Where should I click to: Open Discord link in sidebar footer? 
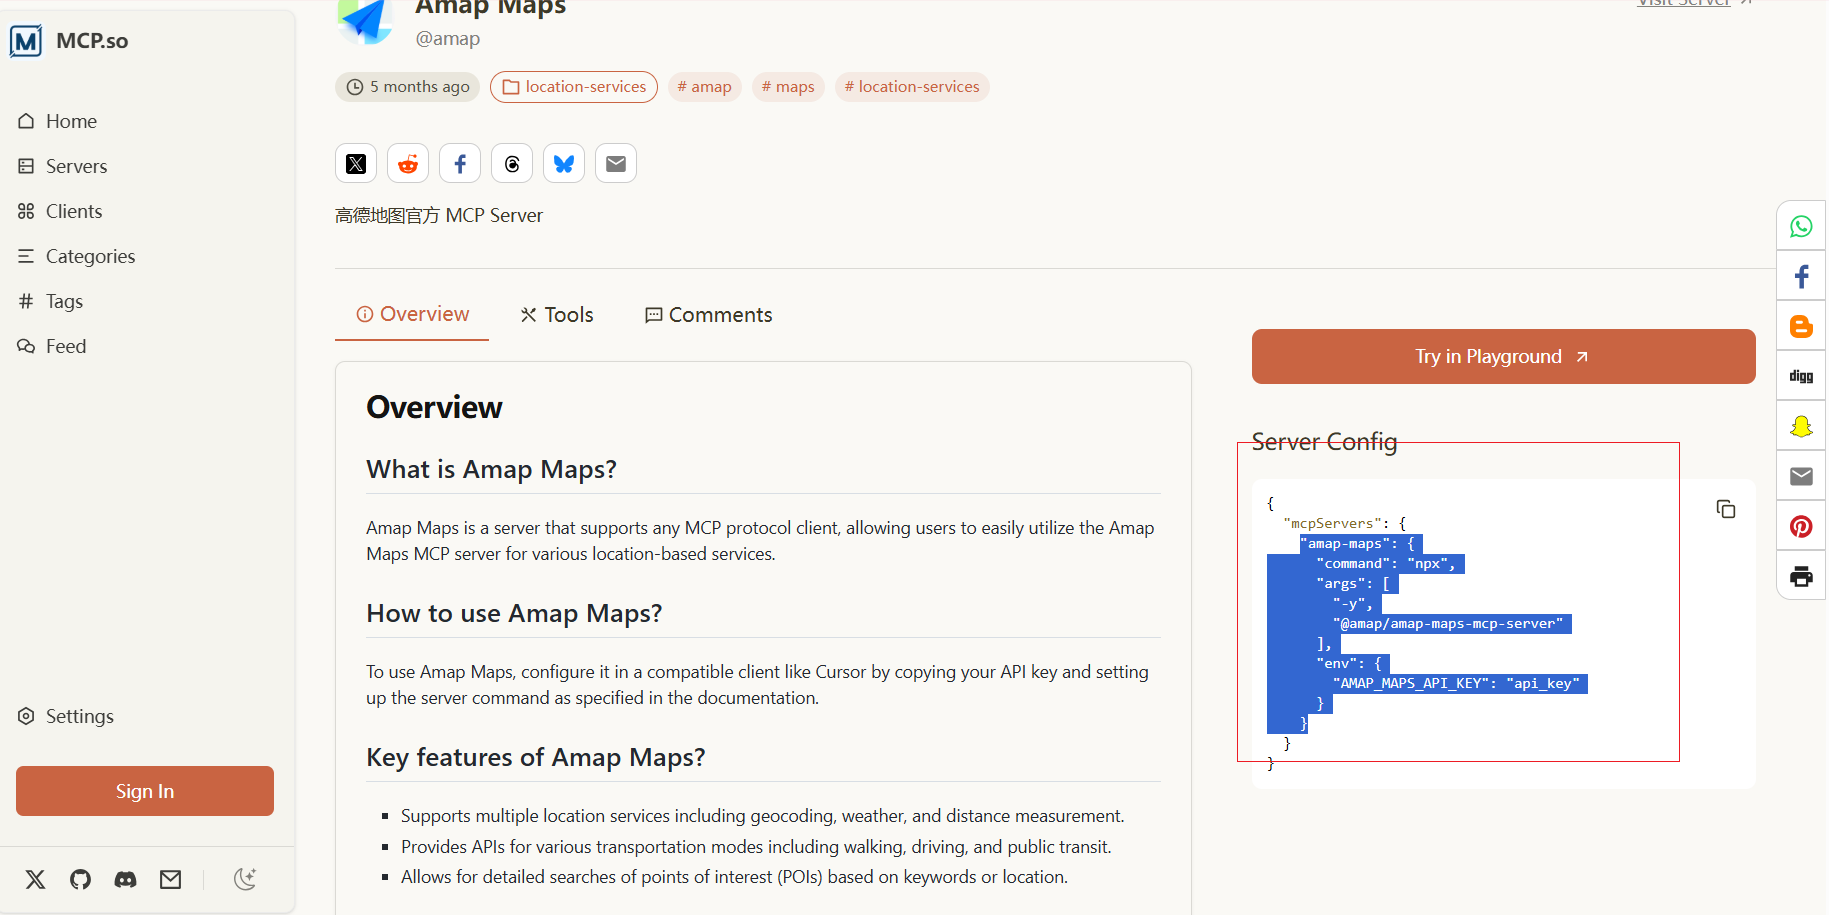125,879
